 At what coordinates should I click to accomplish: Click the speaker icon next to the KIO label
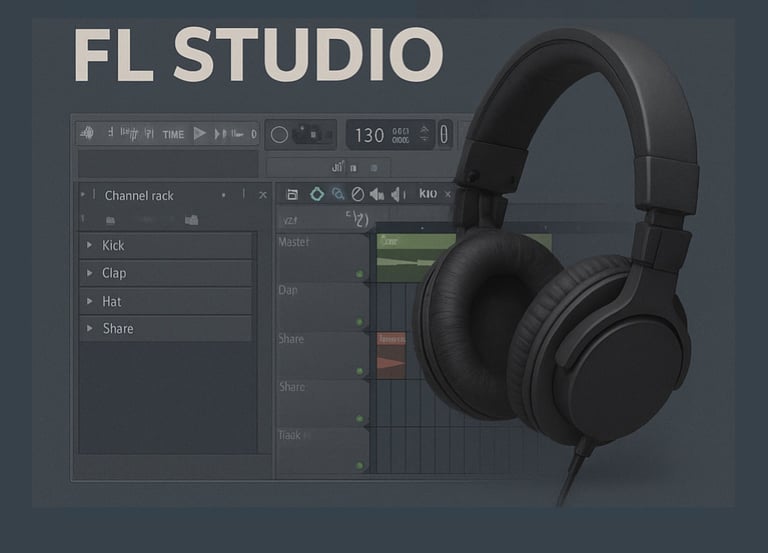(x=398, y=194)
